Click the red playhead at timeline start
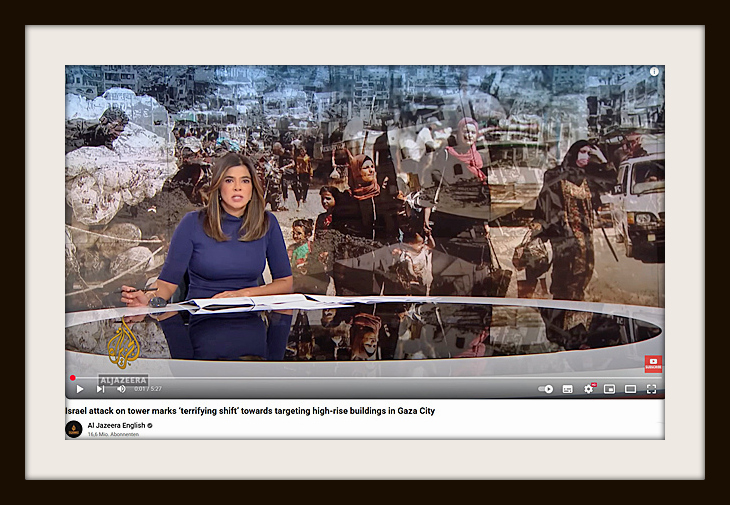 tap(72, 378)
